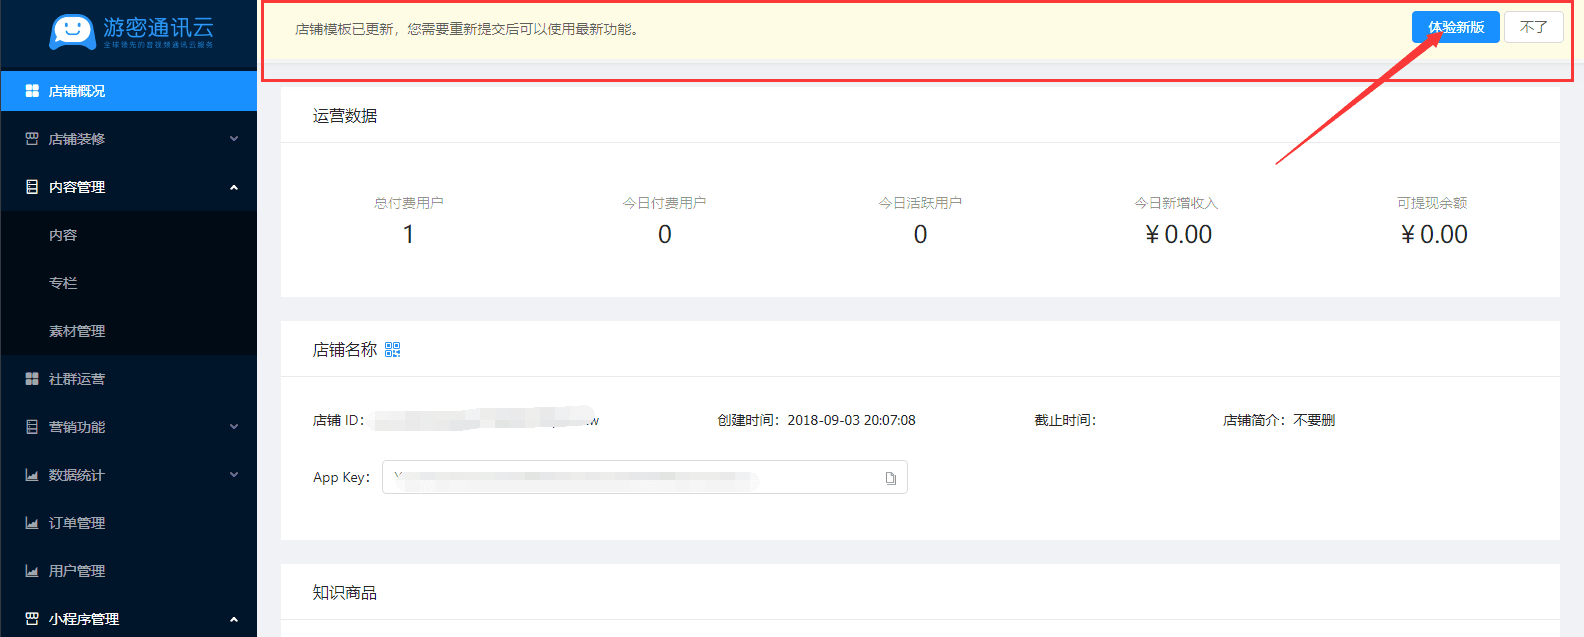Viewport: 1584px width, 637px height.
Task: Copy the App Key using copy icon
Action: coord(890,478)
